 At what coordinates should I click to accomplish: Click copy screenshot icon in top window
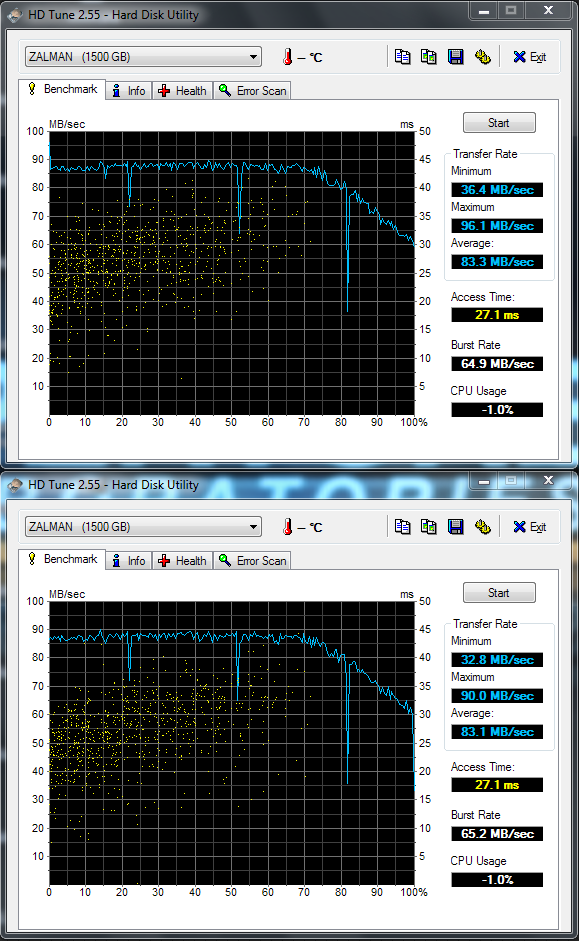click(x=428, y=57)
